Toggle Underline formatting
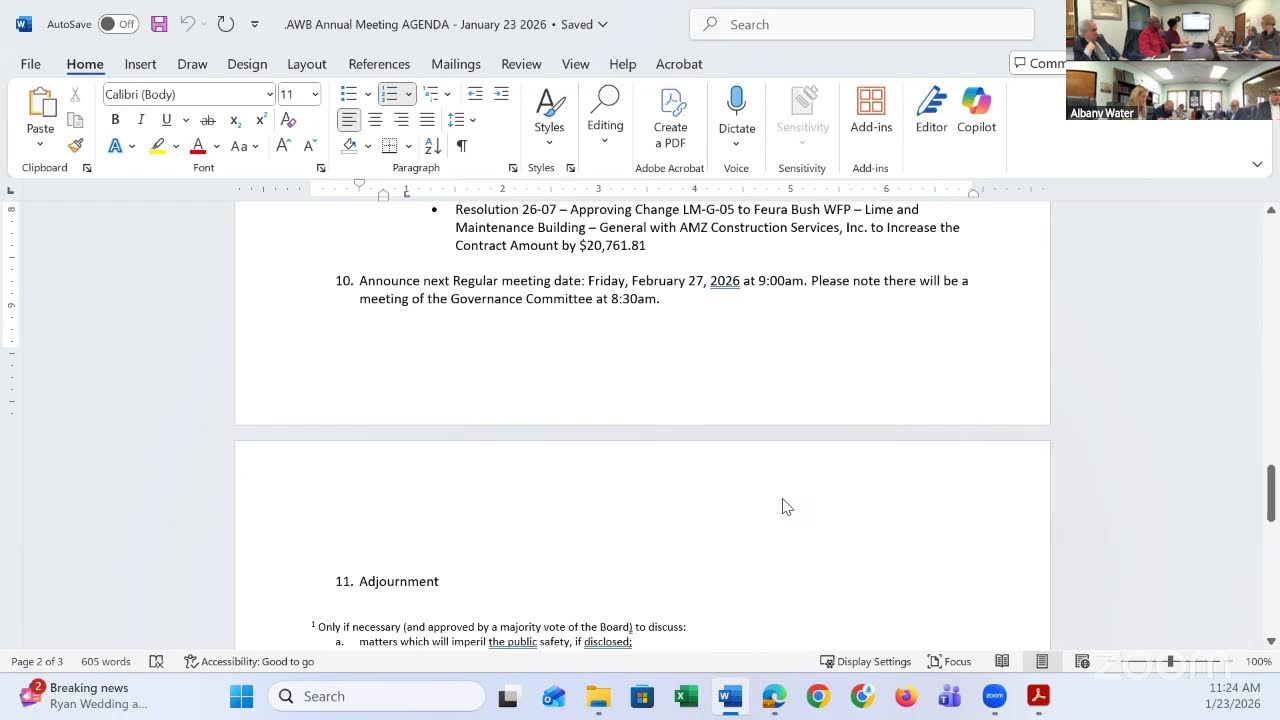 (x=166, y=120)
